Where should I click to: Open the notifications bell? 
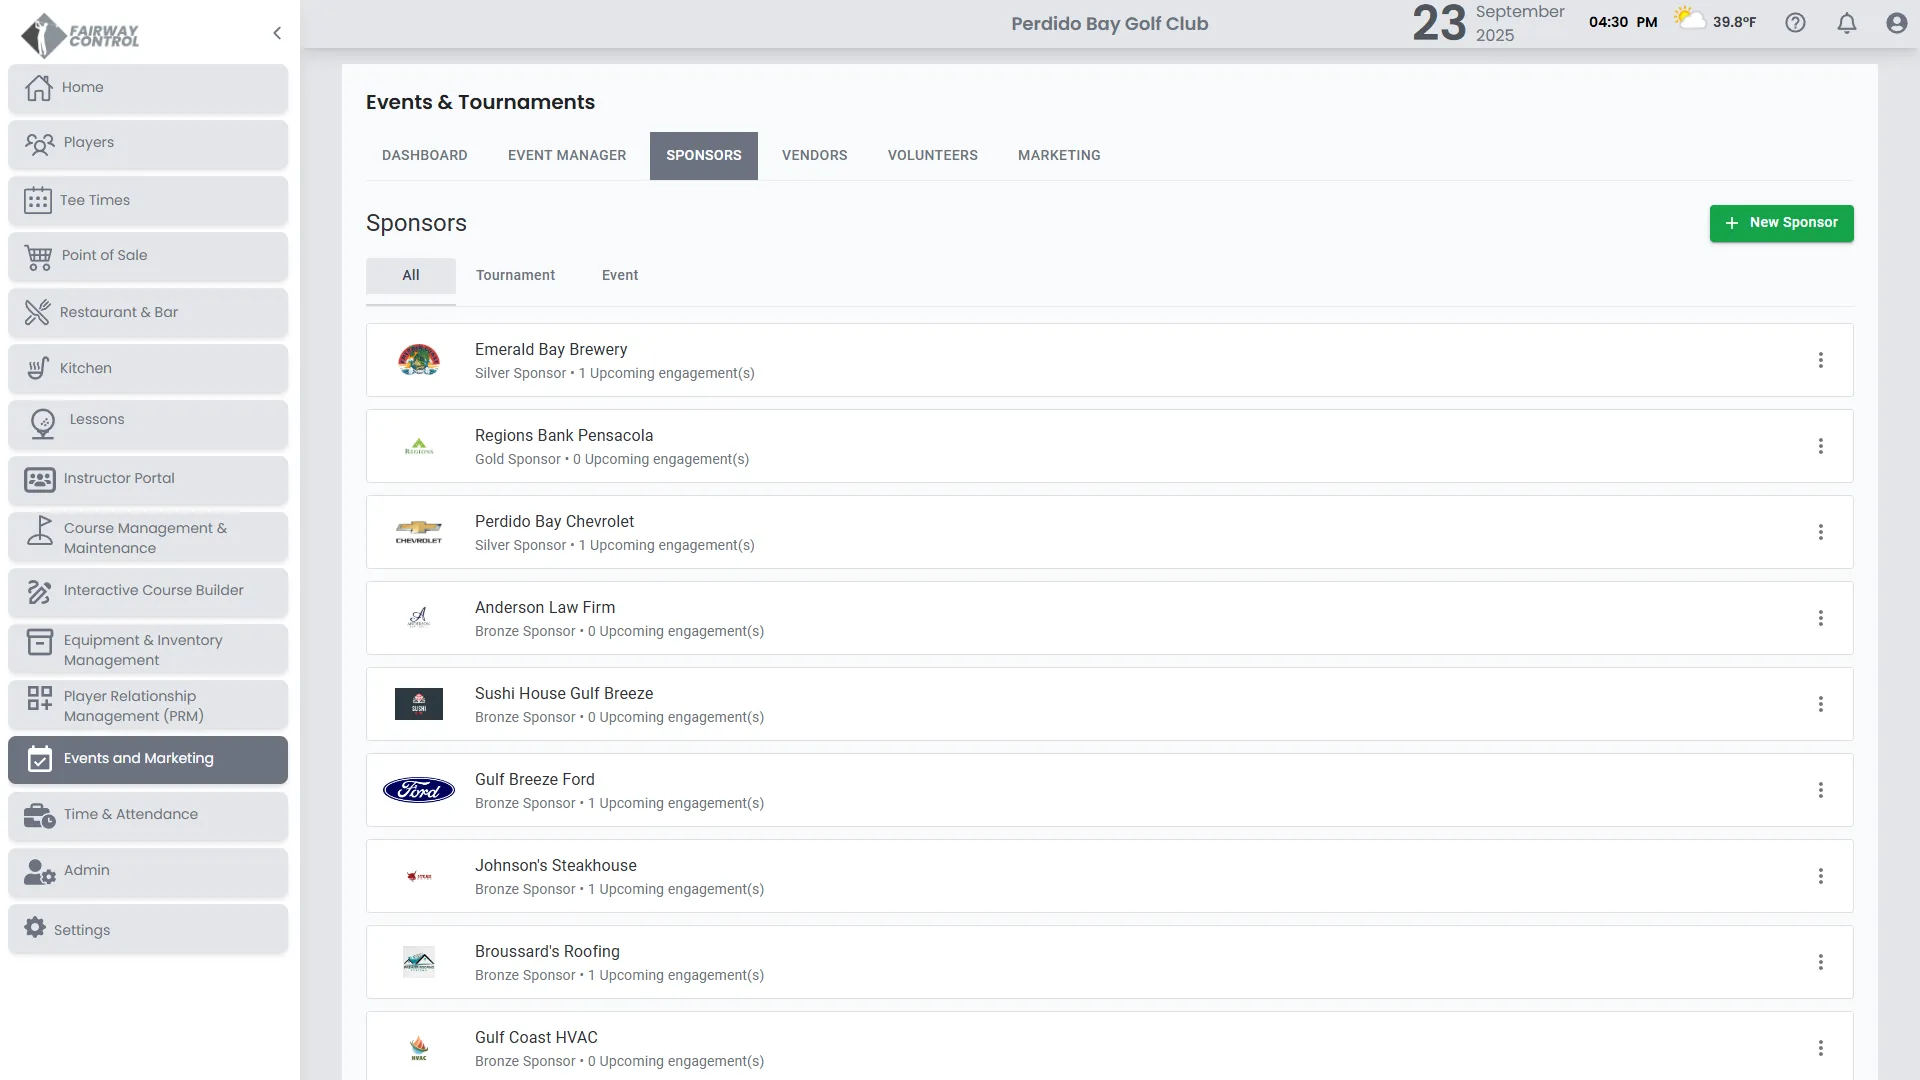1847,23
